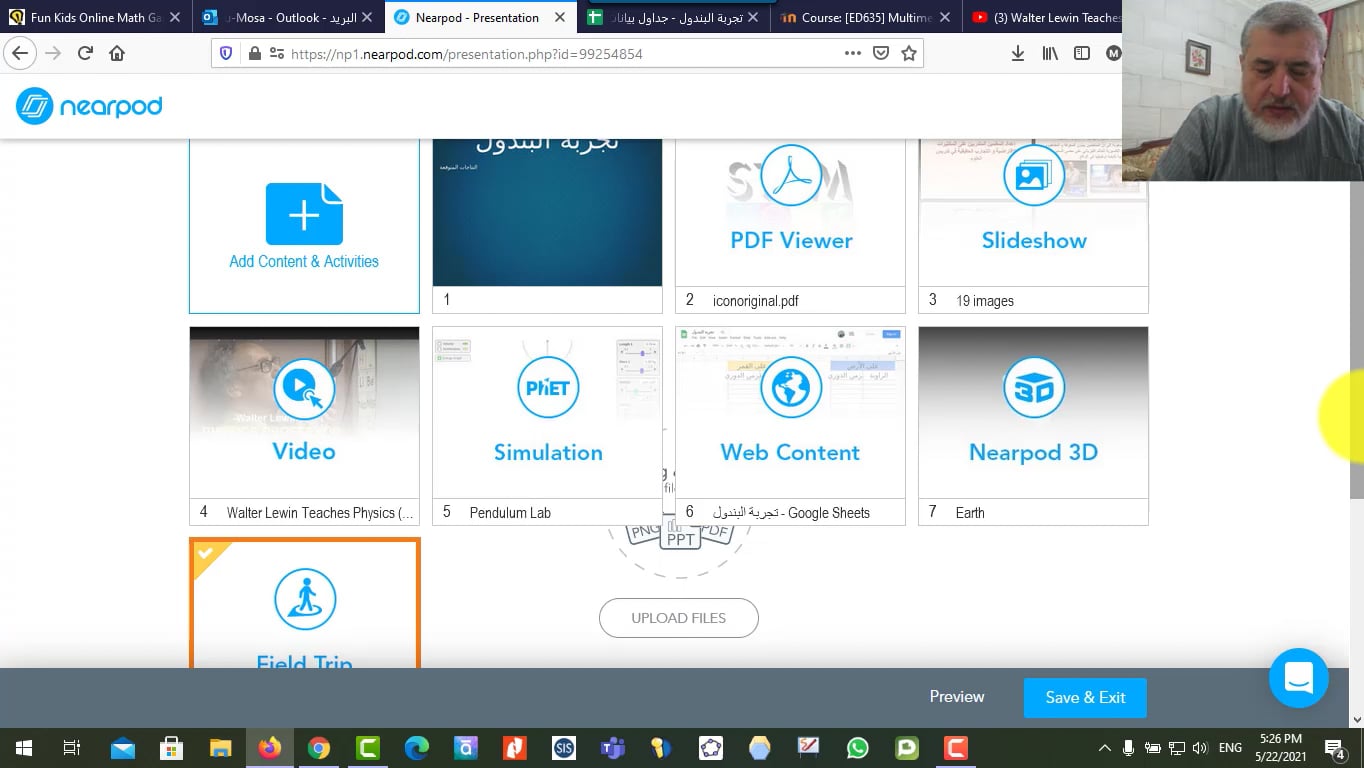Open WhatsApp from the taskbar

pyautogui.click(x=857, y=748)
